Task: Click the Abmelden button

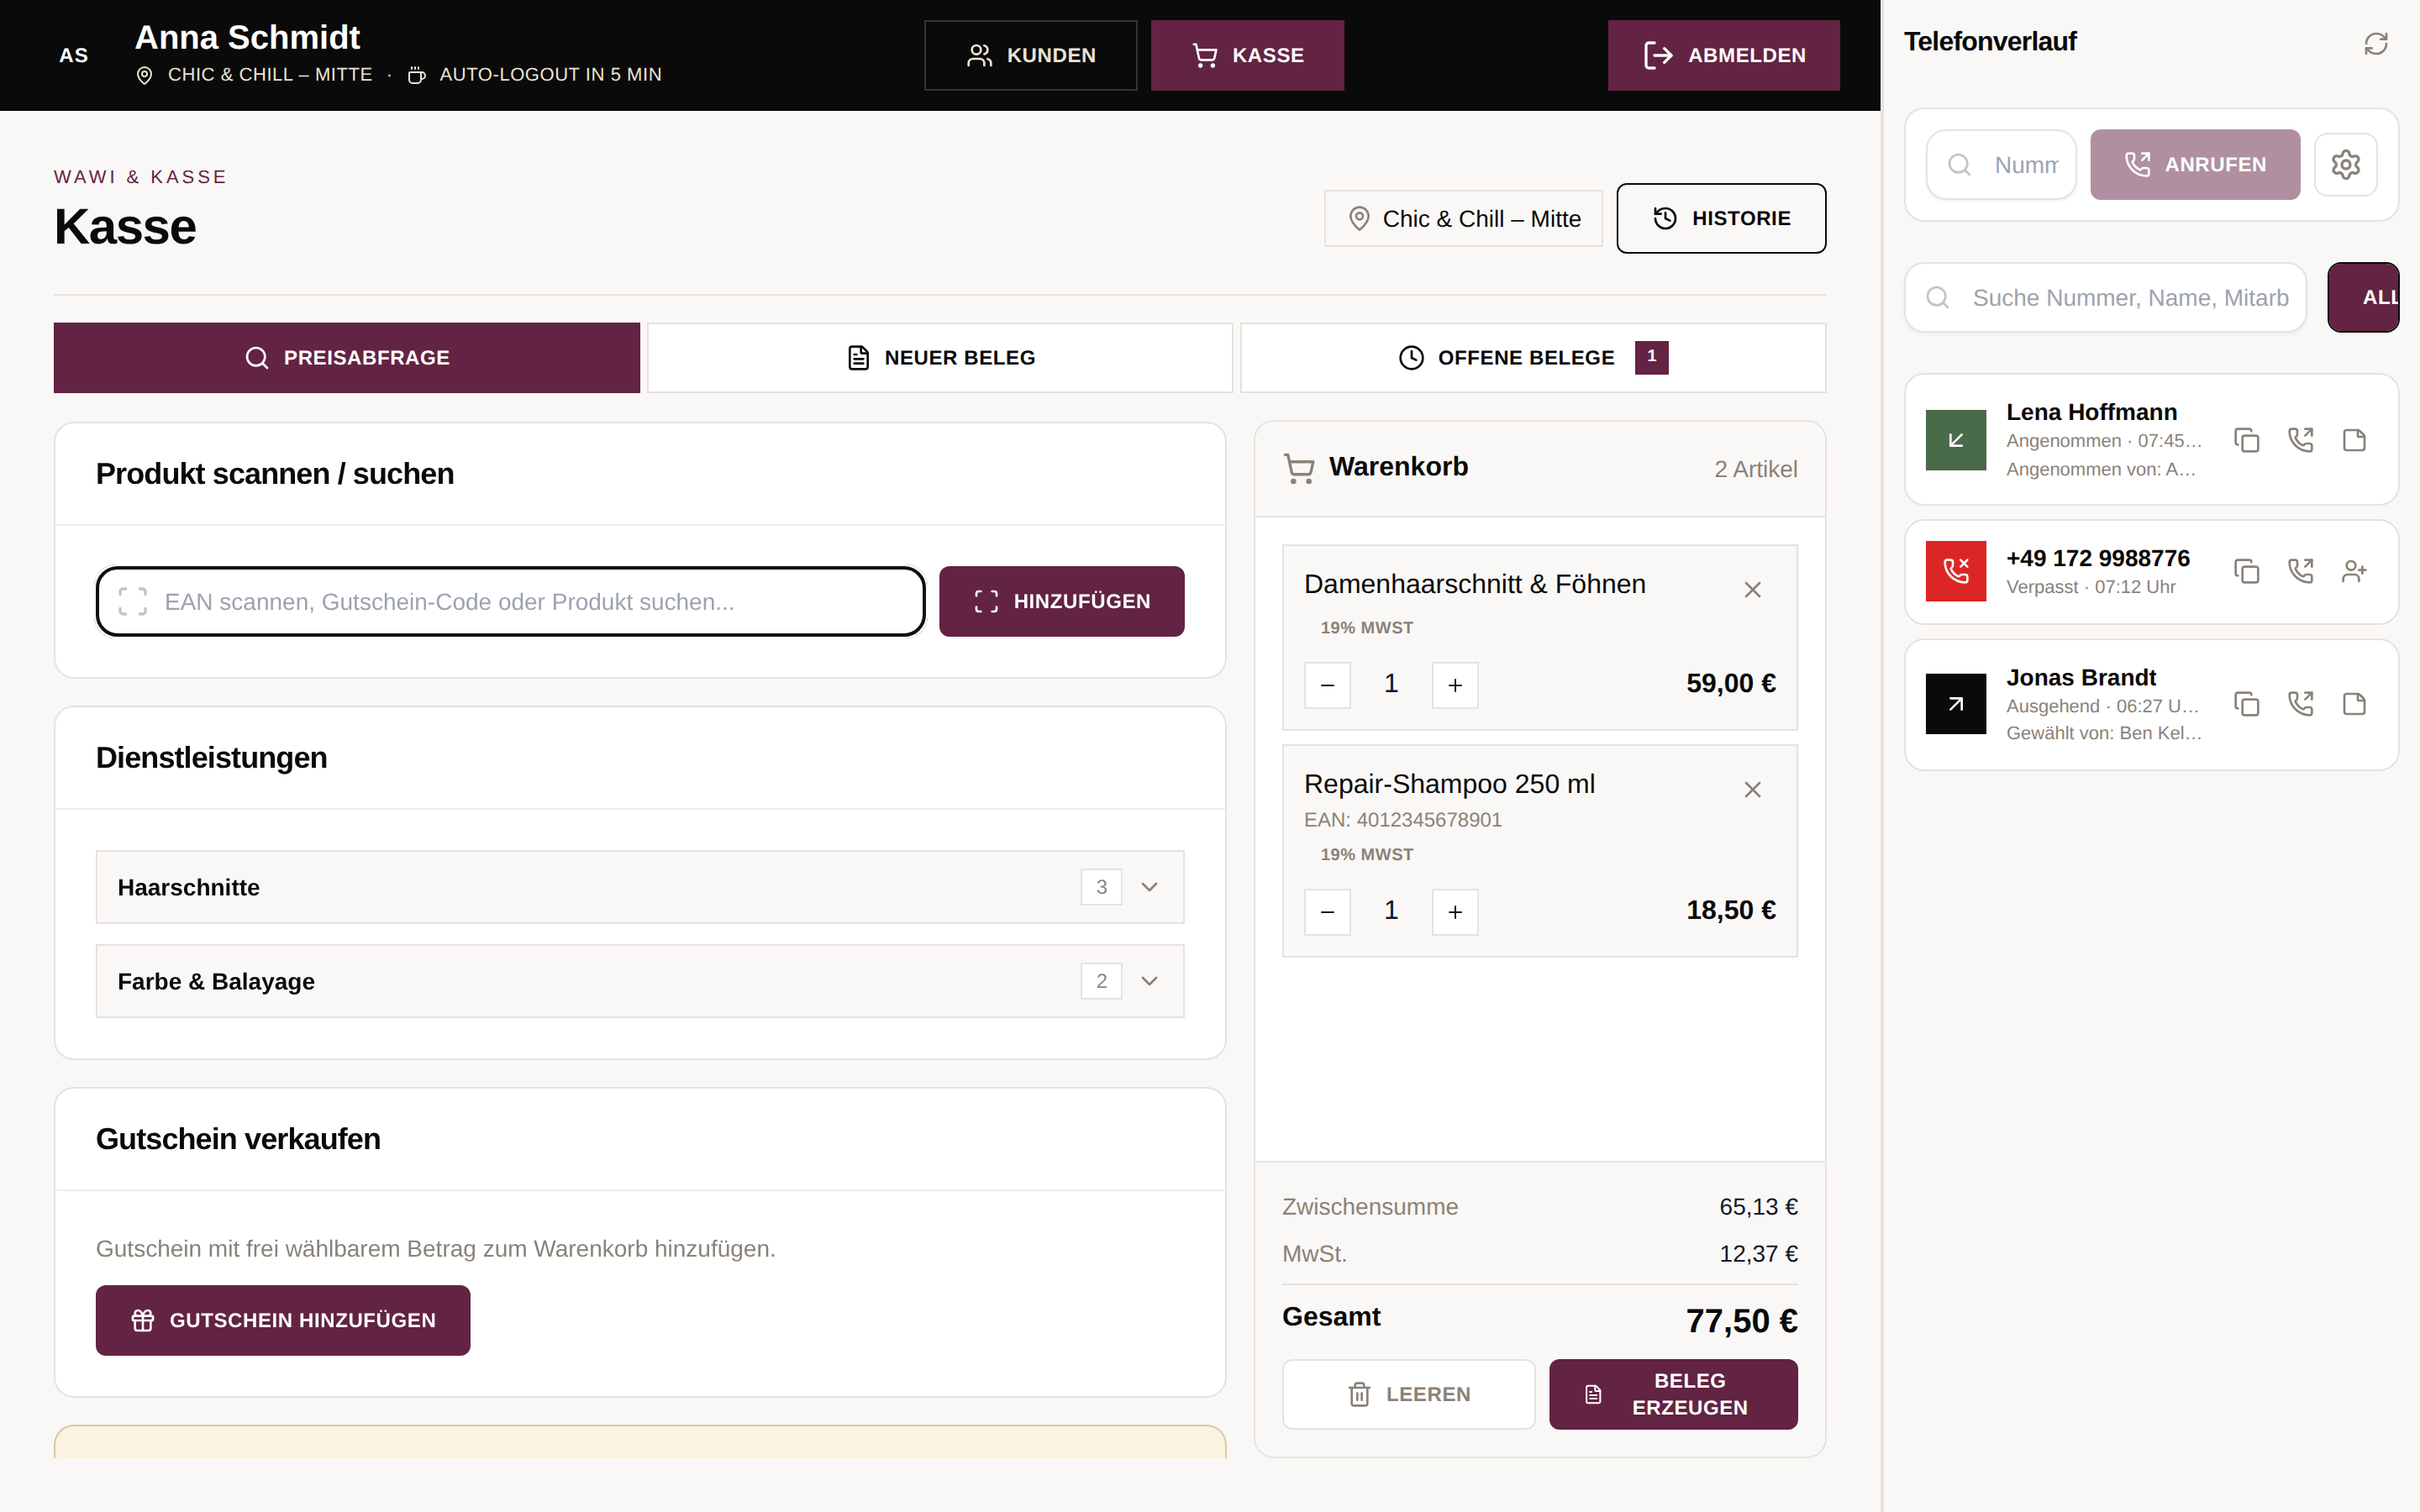Action: coord(1723,55)
